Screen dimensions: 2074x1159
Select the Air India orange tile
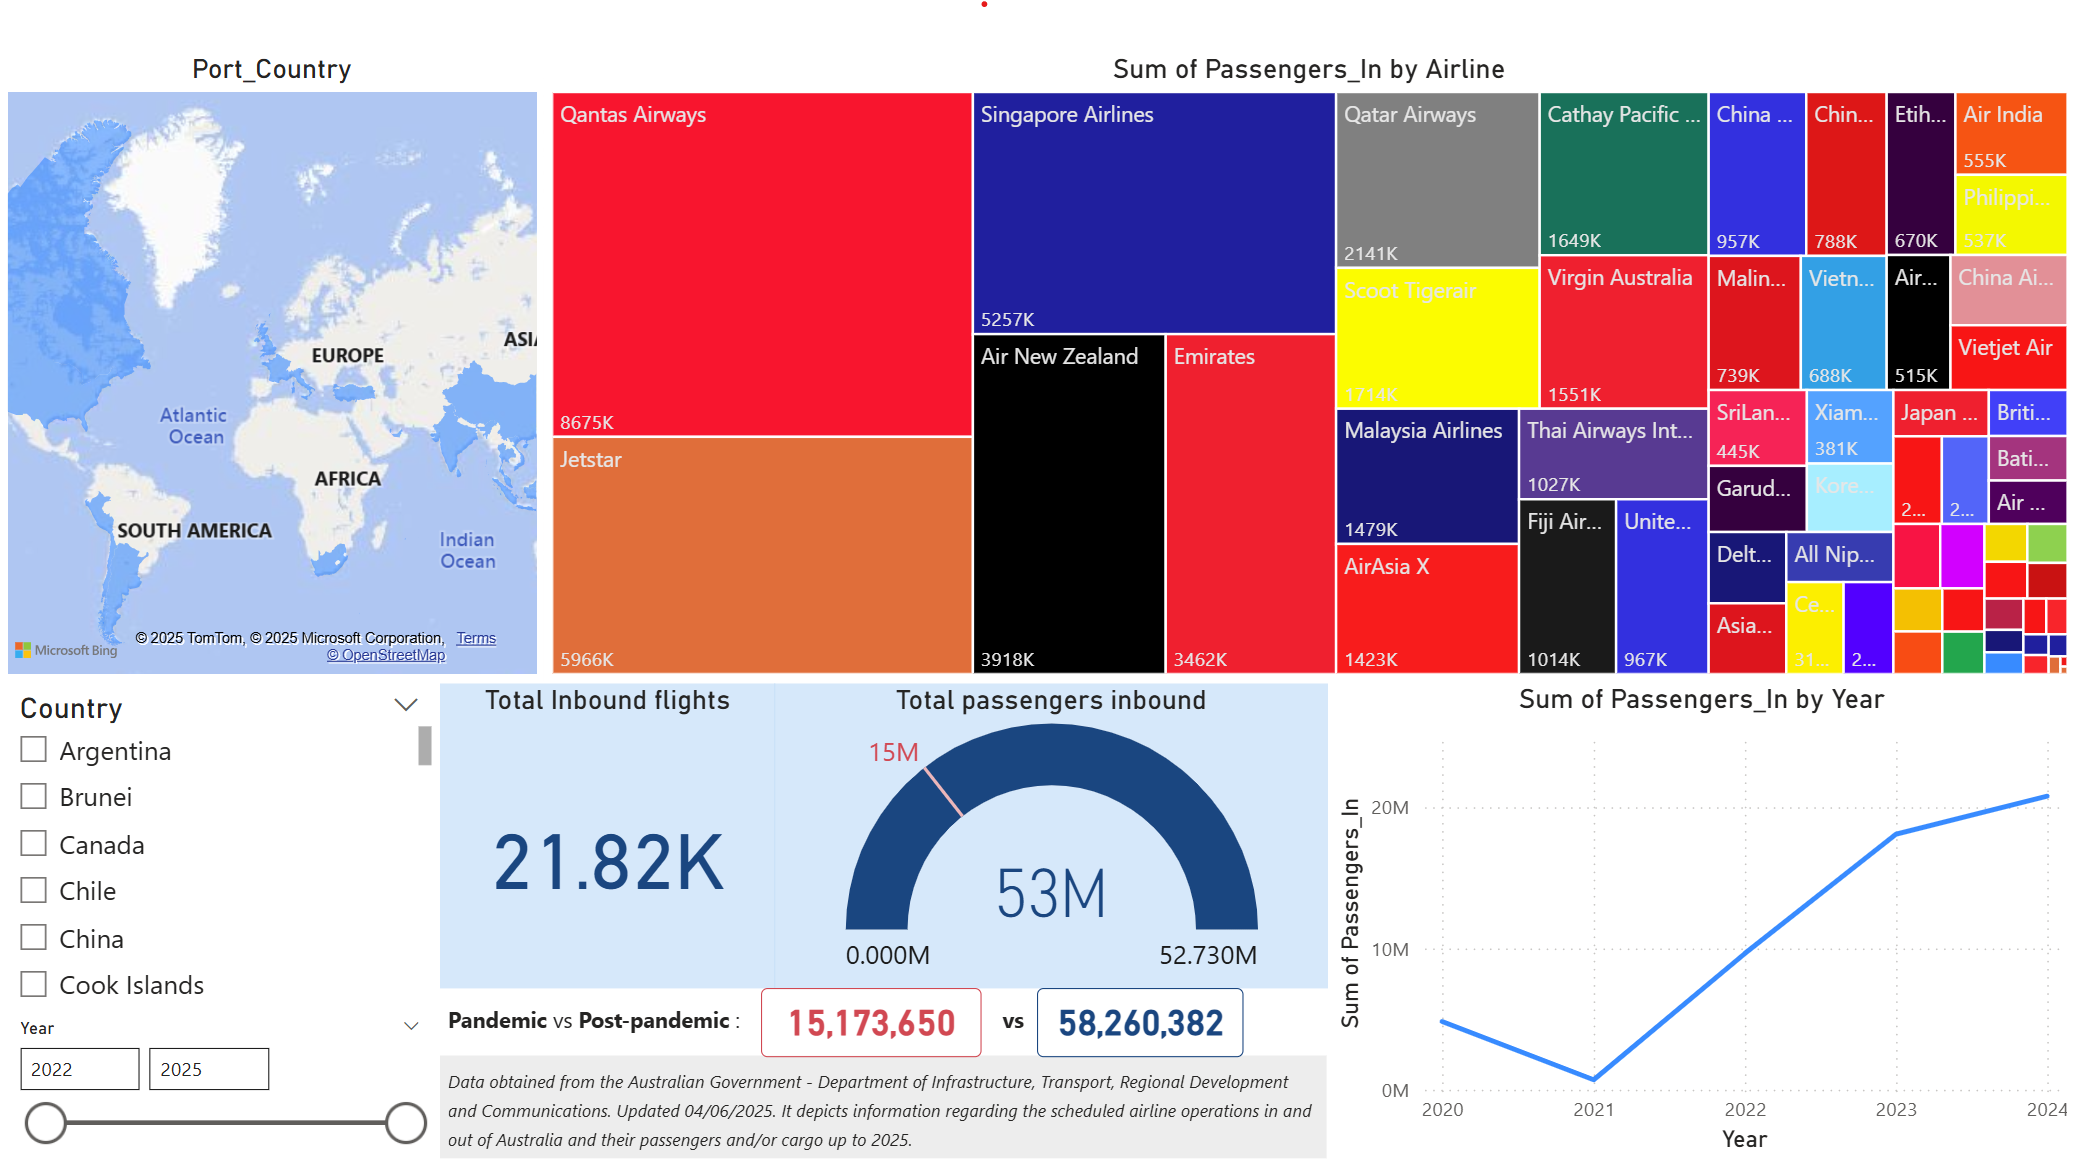click(2011, 133)
